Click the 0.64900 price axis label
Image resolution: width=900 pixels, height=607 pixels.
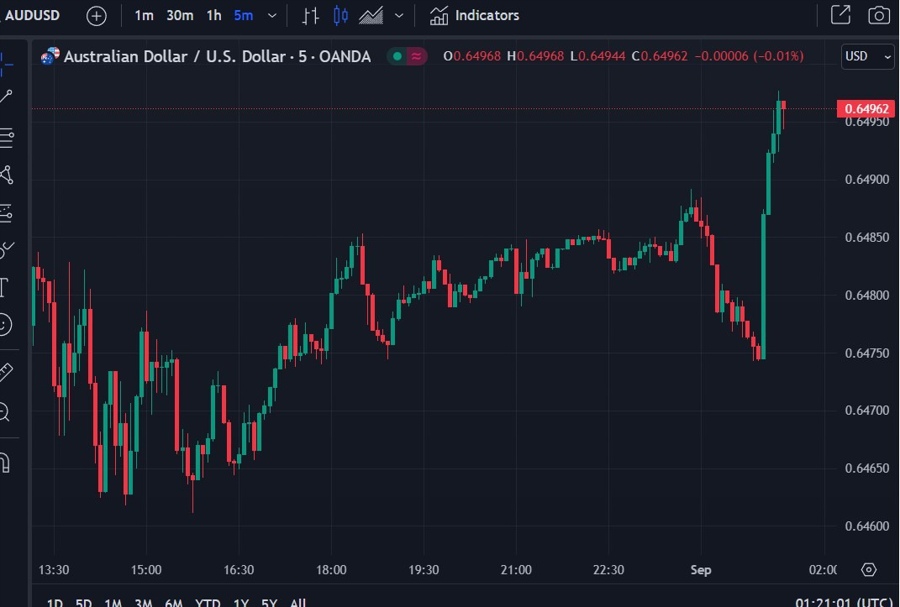(867, 180)
